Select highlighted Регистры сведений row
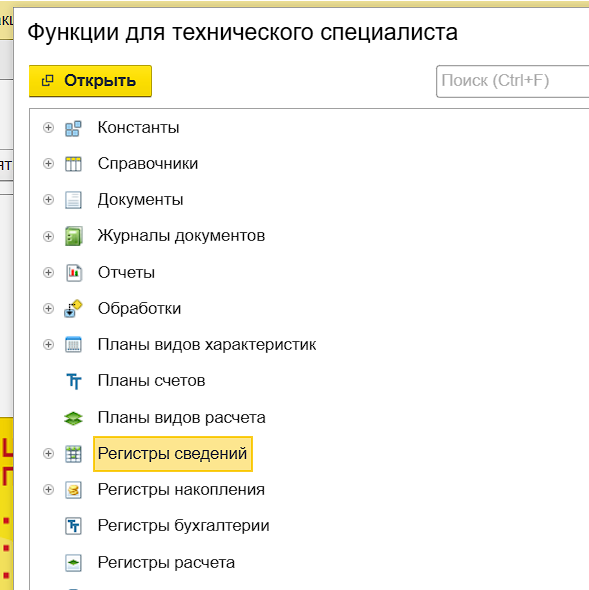Image resolution: width=589 pixels, height=590 pixels. pyautogui.click(x=173, y=453)
